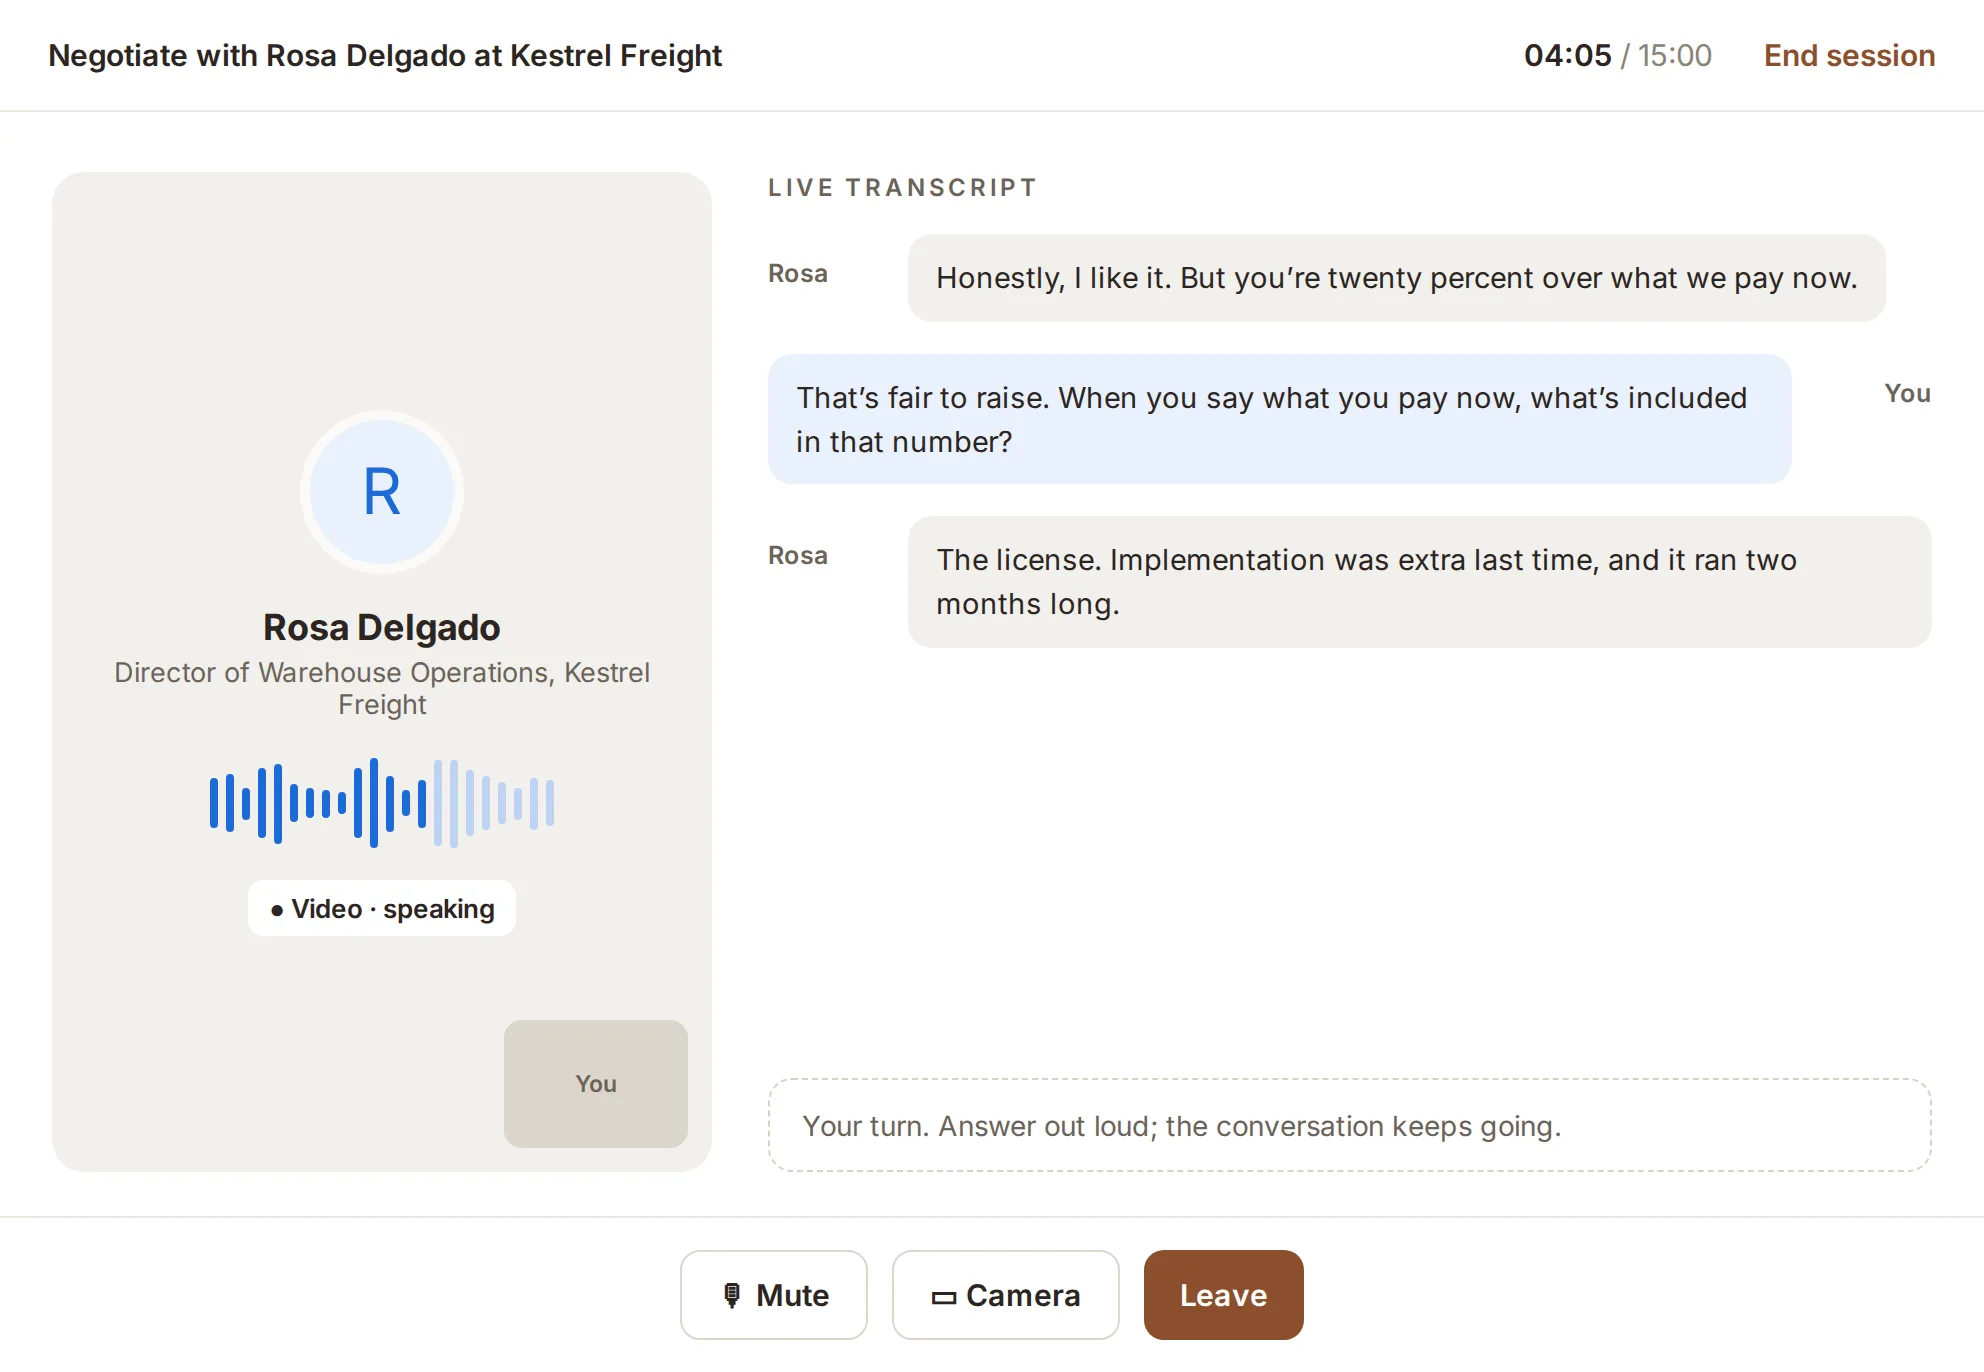This screenshot has height=1372, width=1984.
Task: Click the 'Your turn' prompt box
Action: tap(1349, 1125)
